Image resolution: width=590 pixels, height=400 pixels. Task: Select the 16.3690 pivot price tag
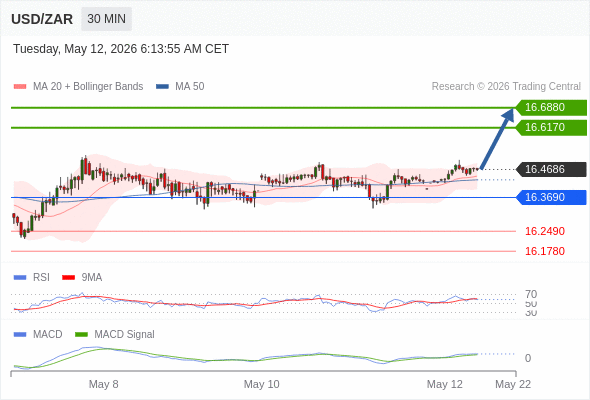551,197
